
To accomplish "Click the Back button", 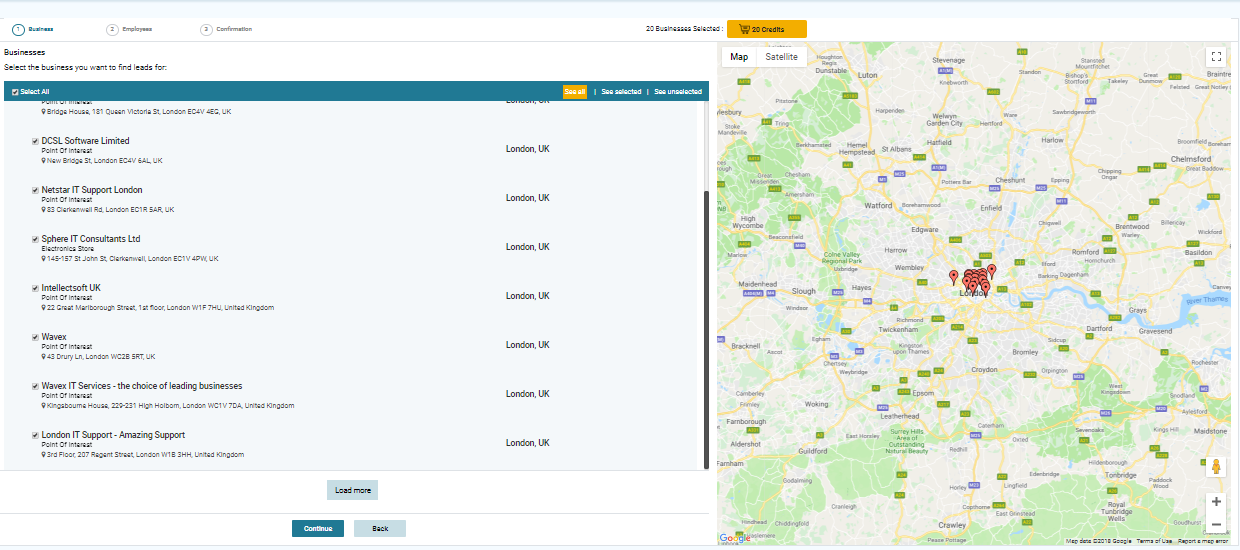I will (380, 528).
